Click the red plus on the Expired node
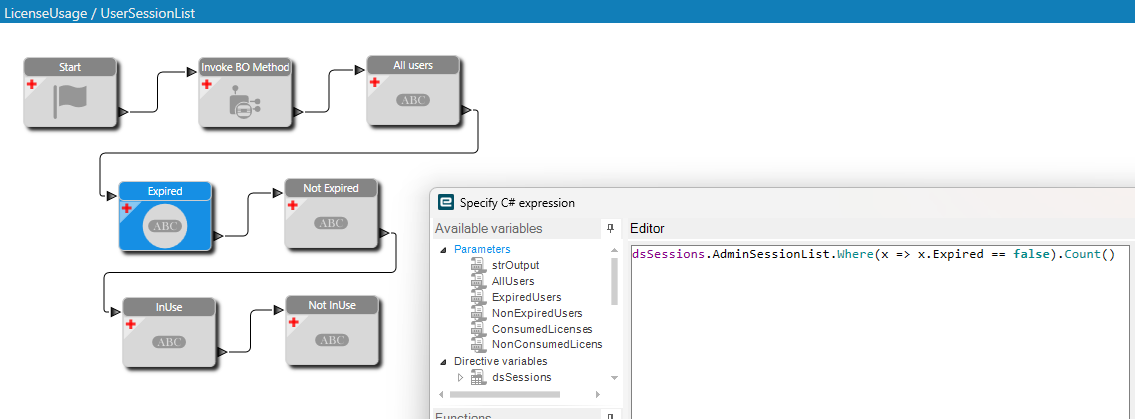This screenshot has width=1135, height=419. point(126,208)
